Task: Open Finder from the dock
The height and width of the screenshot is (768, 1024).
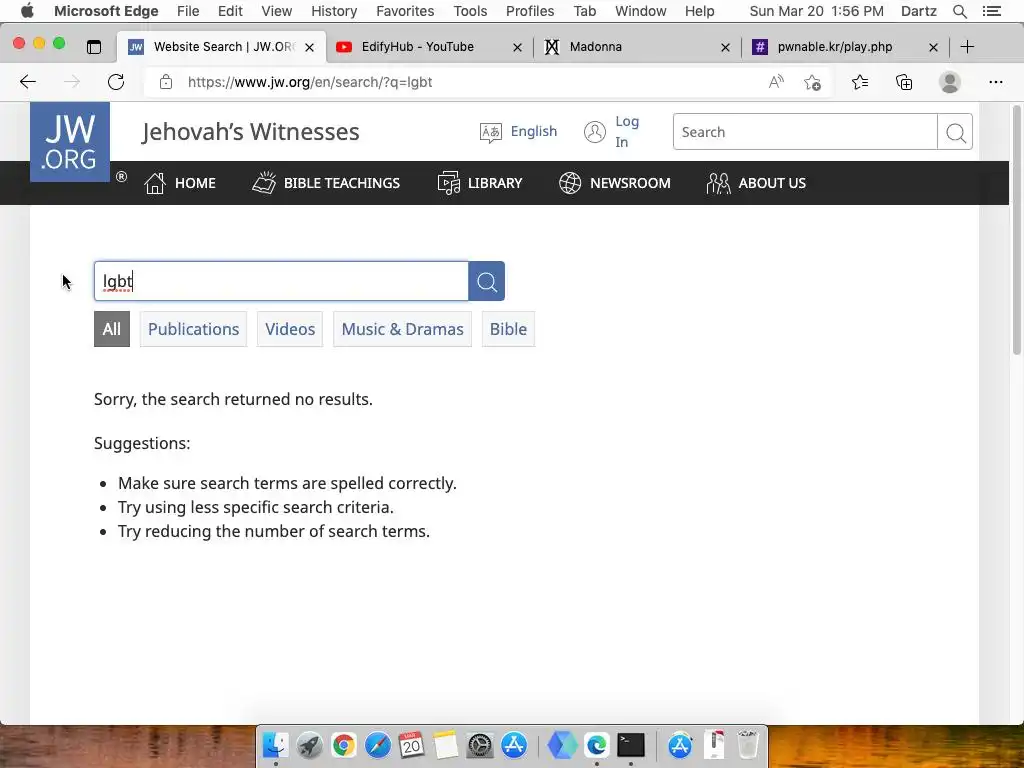Action: click(275, 745)
